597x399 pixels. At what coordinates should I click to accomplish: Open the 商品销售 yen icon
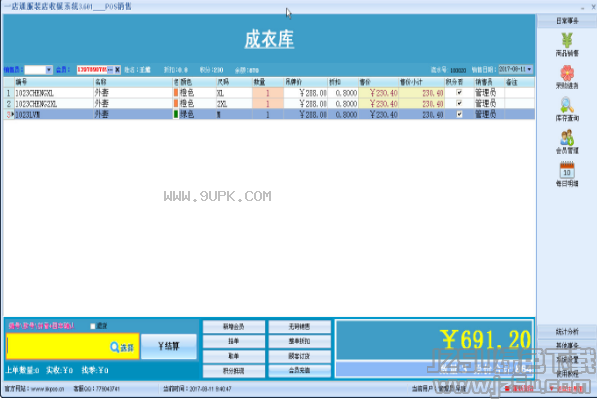point(567,40)
